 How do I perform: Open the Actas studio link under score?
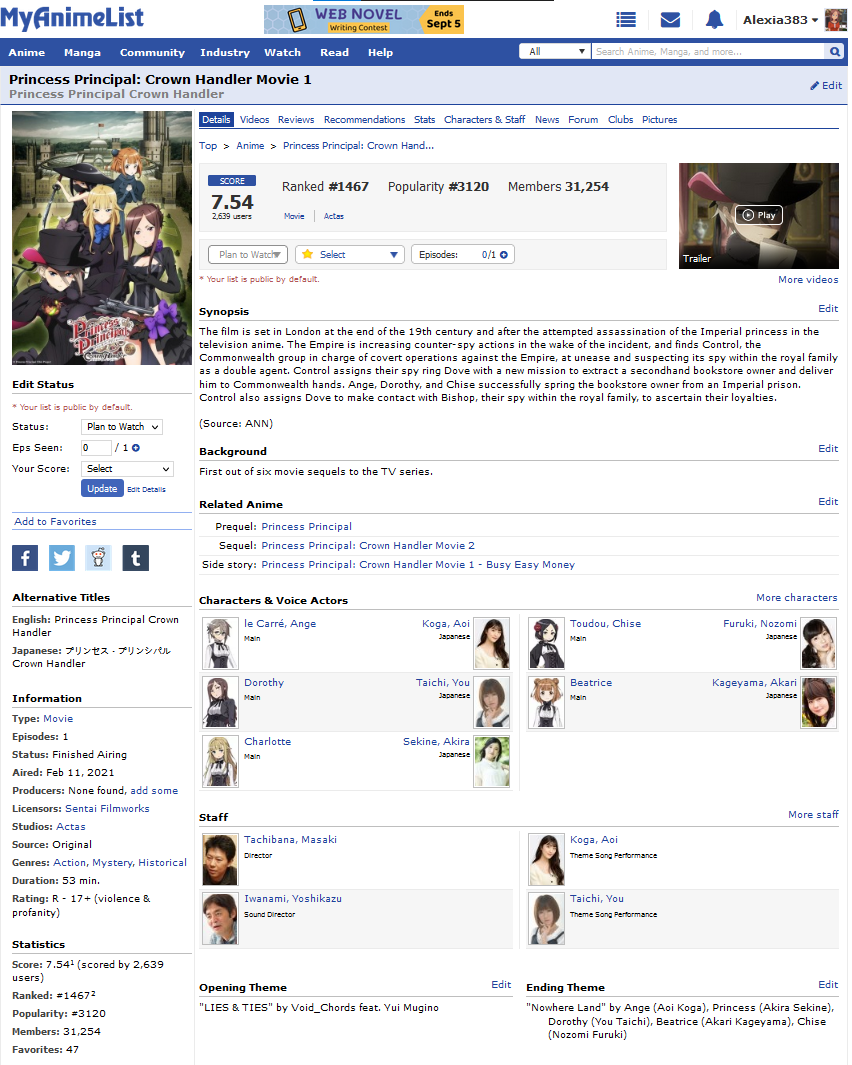334,217
